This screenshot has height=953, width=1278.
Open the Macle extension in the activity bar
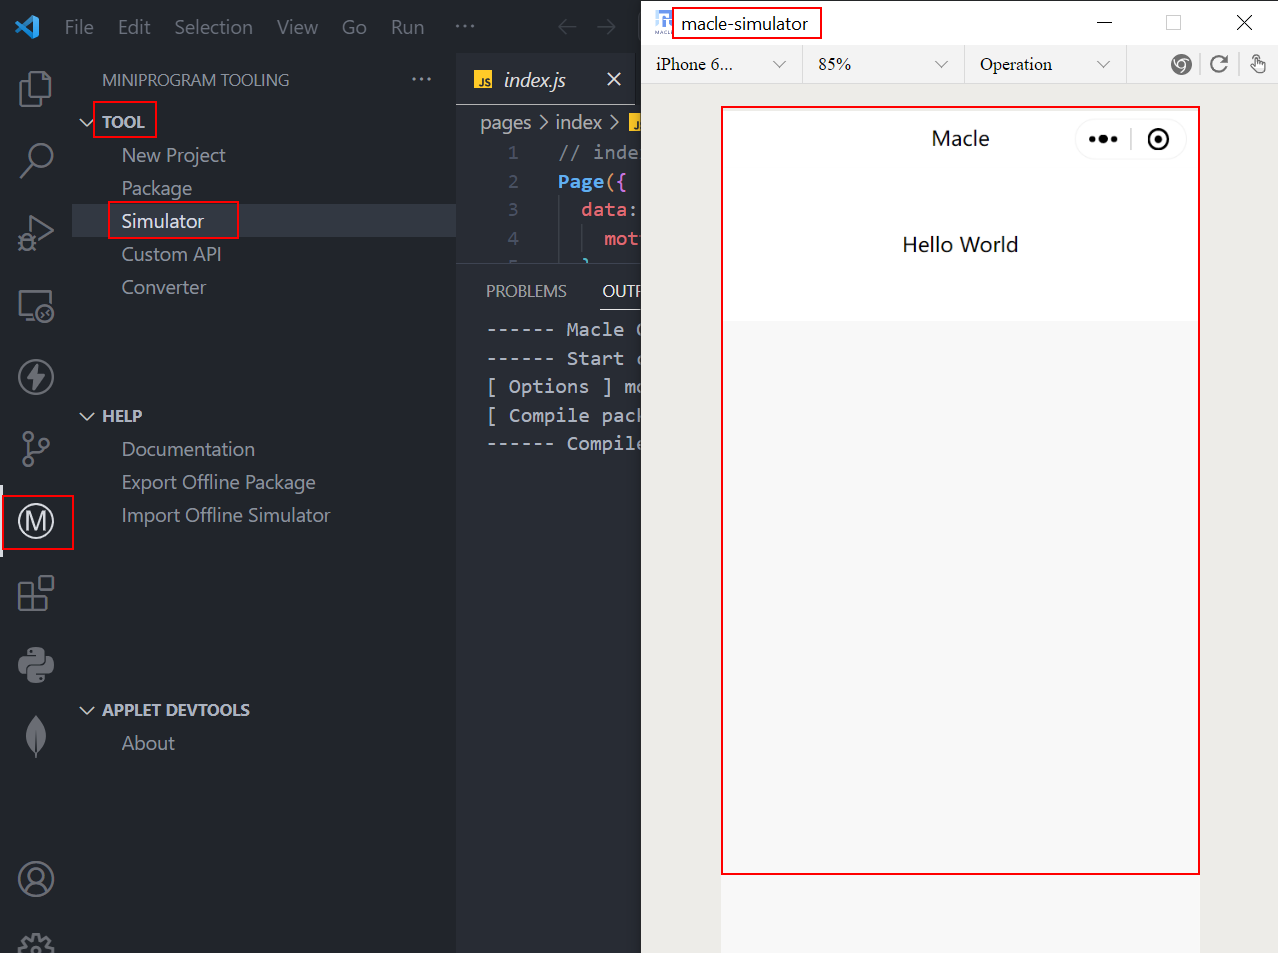coord(36,521)
